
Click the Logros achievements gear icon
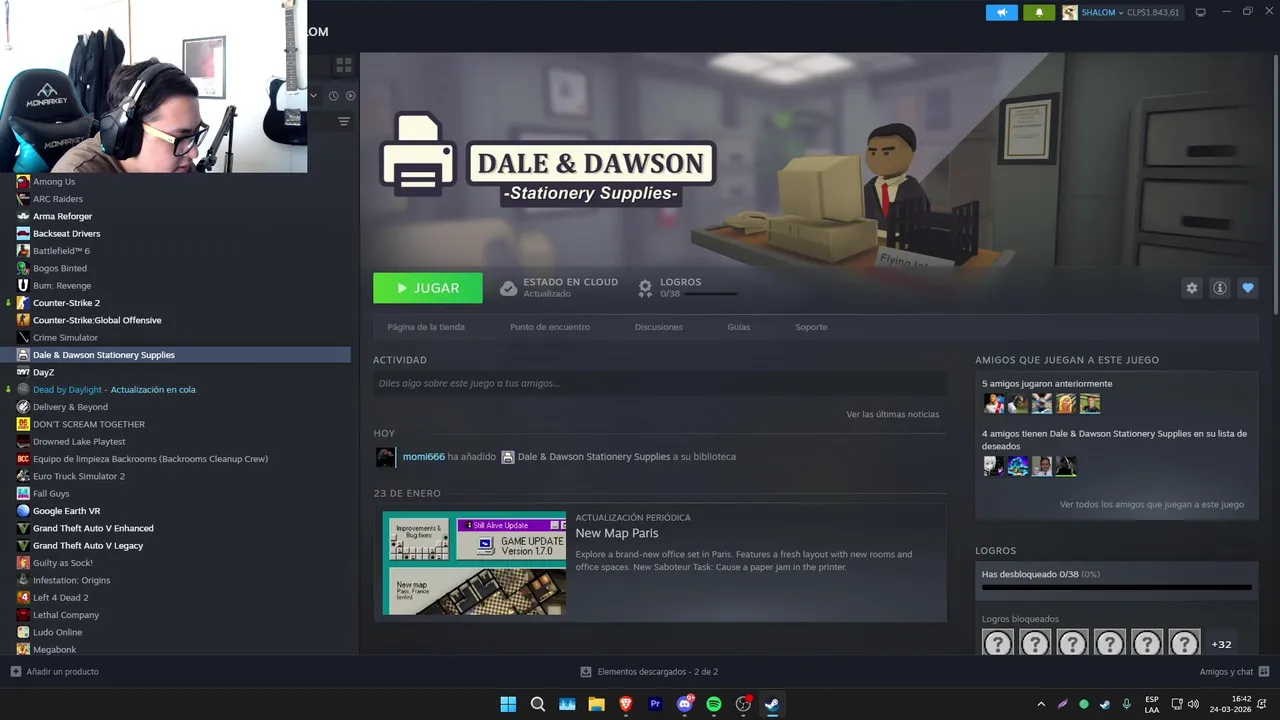coord(646,288)
